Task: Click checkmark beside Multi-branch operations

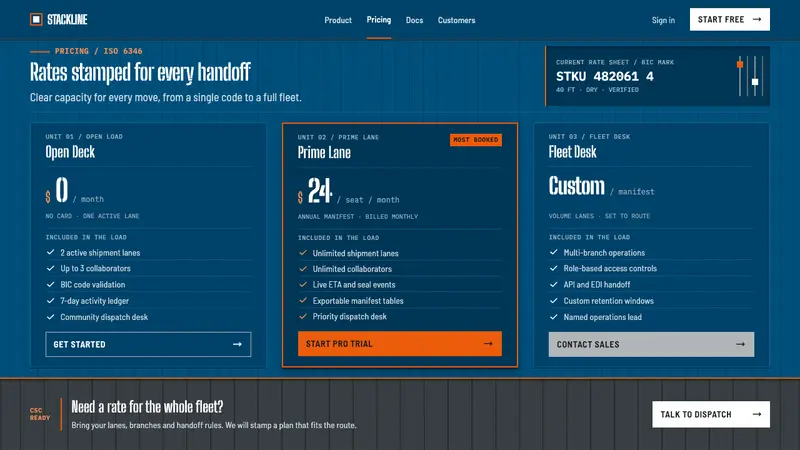Action: [x=554, y=252]
